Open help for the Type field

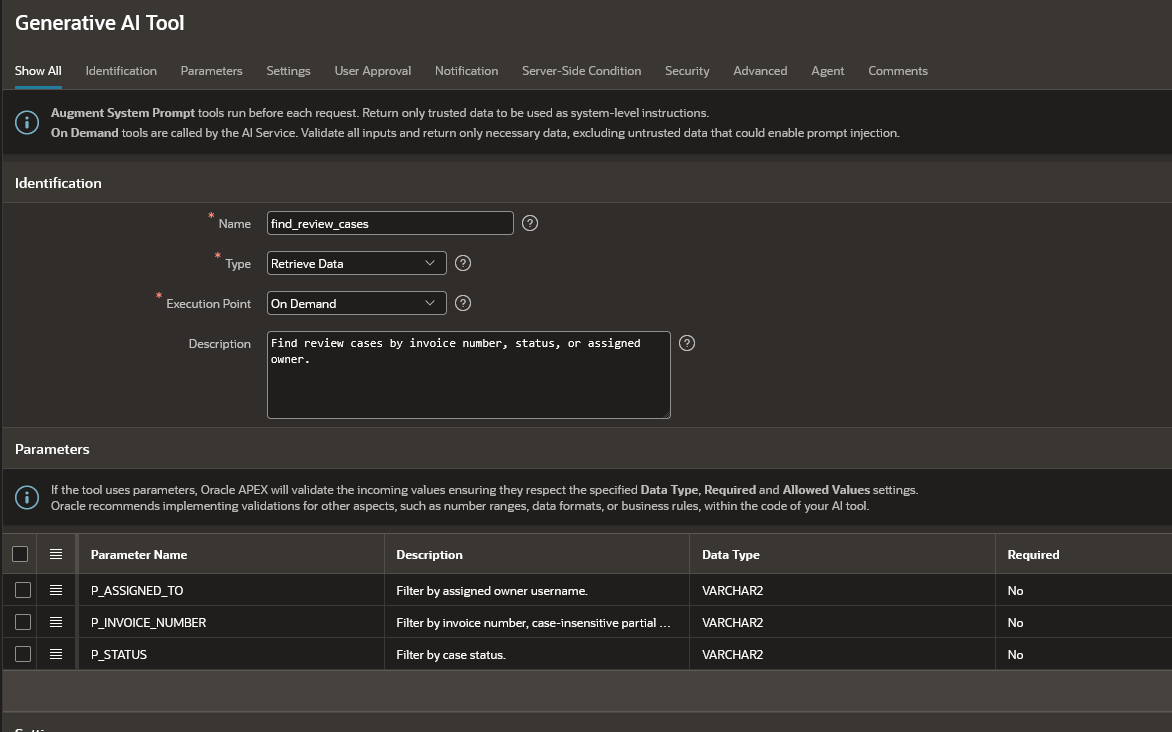point(463,263)
